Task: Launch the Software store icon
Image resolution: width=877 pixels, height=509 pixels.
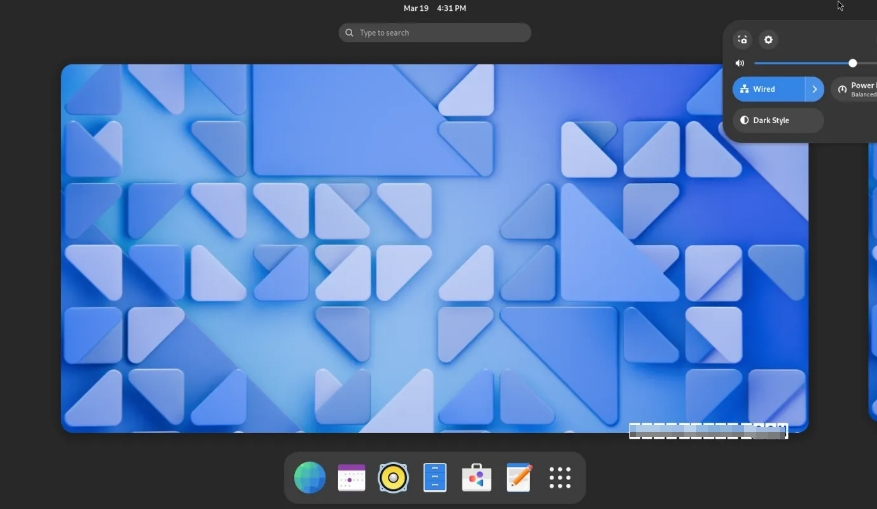Action: 477,478
